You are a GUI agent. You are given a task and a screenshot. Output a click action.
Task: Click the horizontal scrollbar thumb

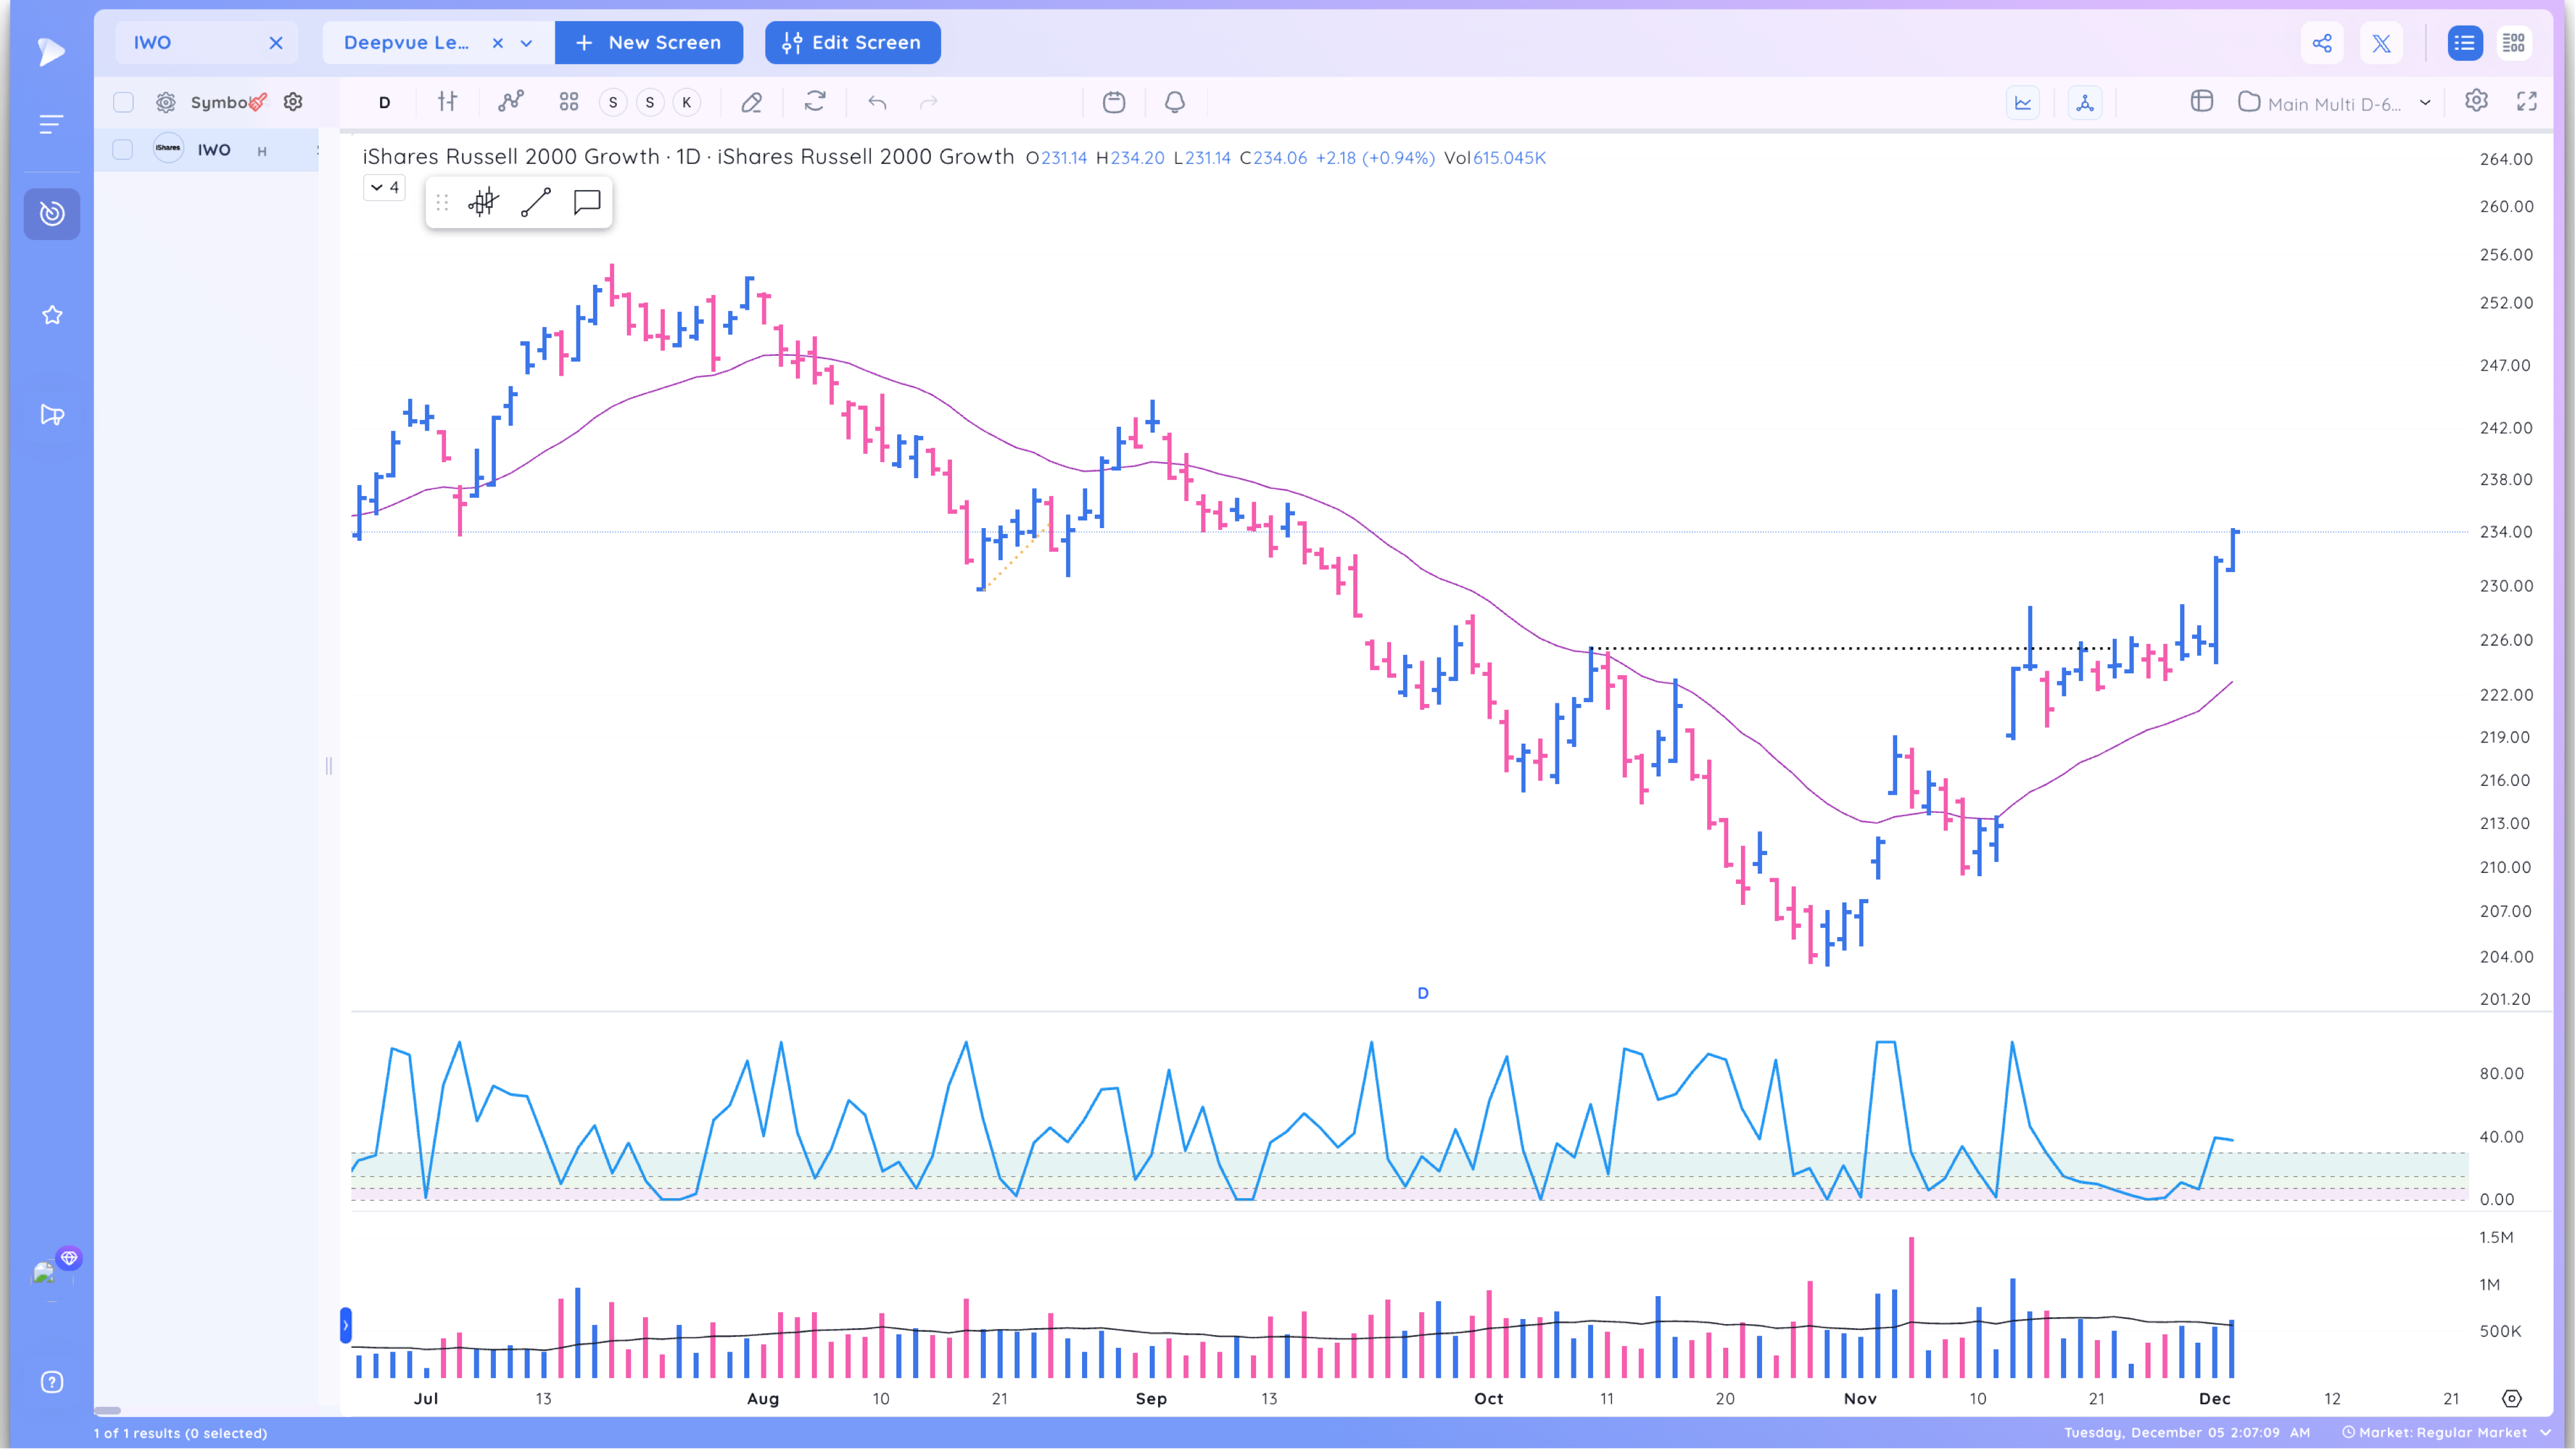coord(108,1411)
